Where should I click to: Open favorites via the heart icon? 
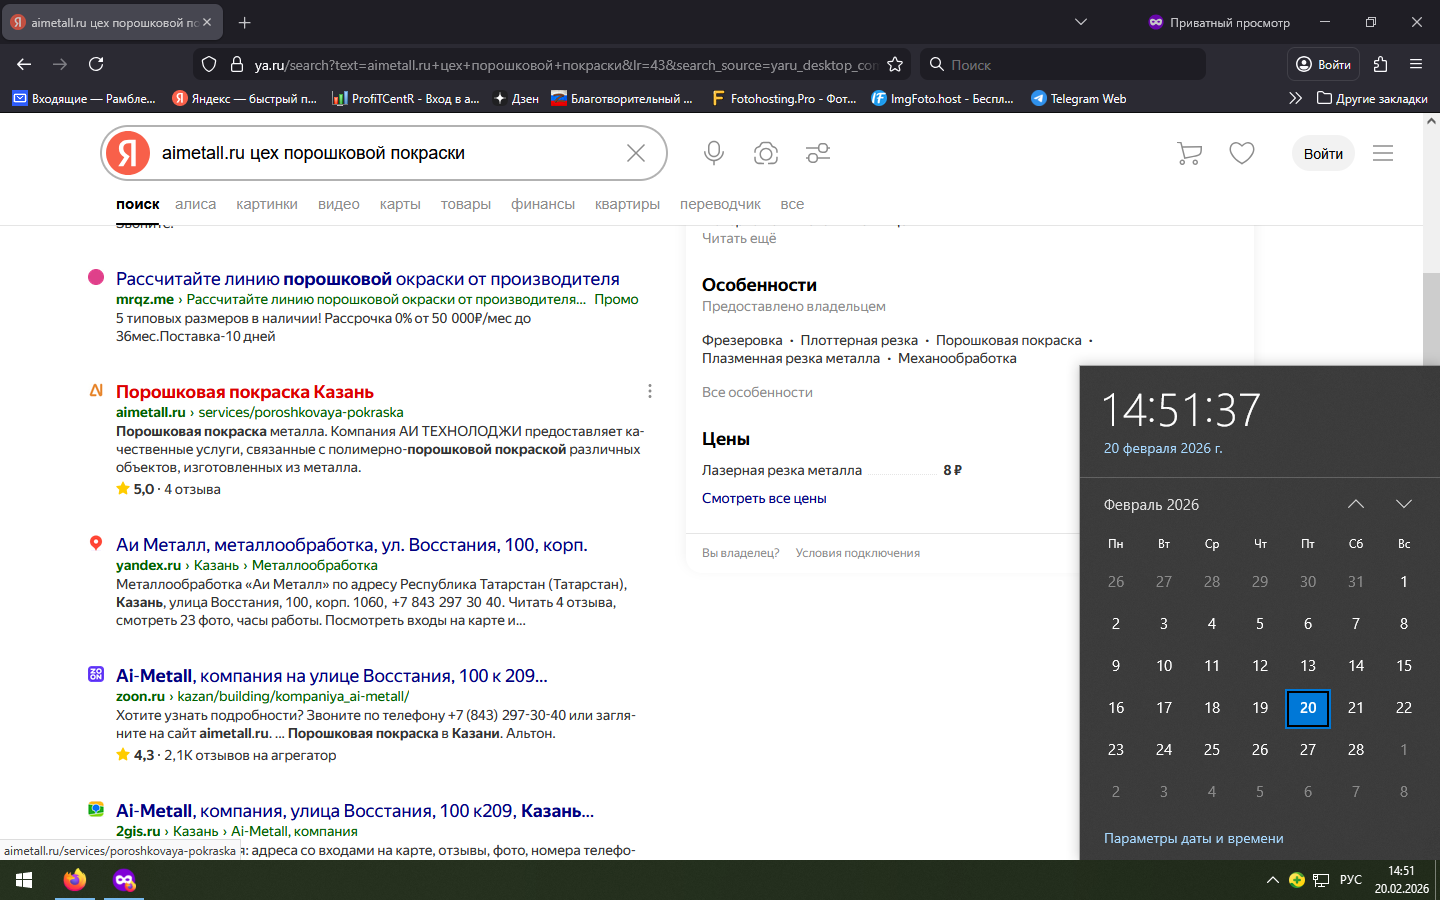(1242, 153)
